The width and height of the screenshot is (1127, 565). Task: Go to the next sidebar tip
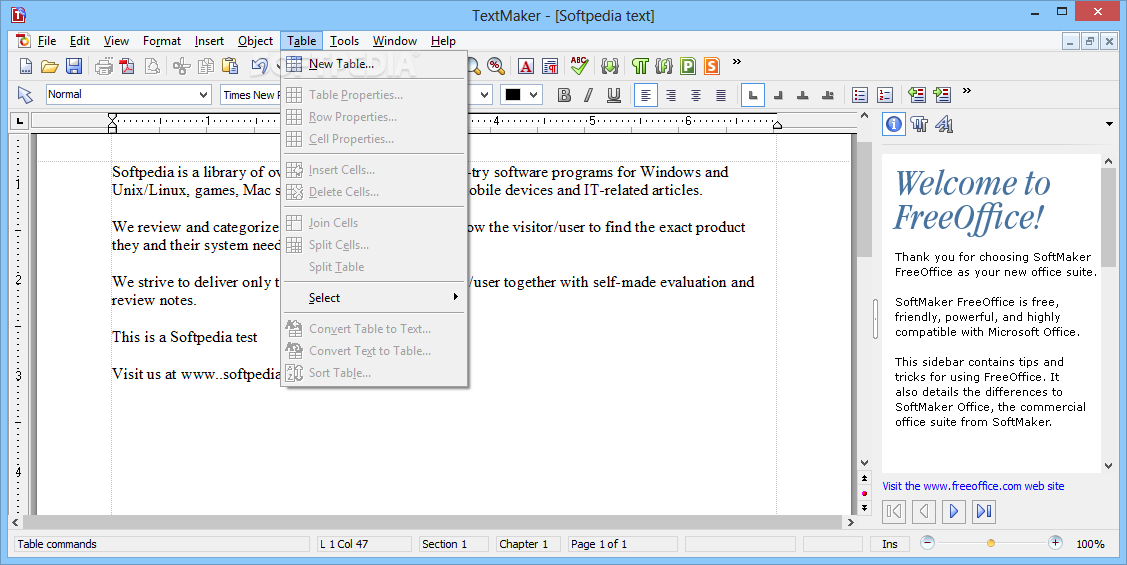[954, 511]
